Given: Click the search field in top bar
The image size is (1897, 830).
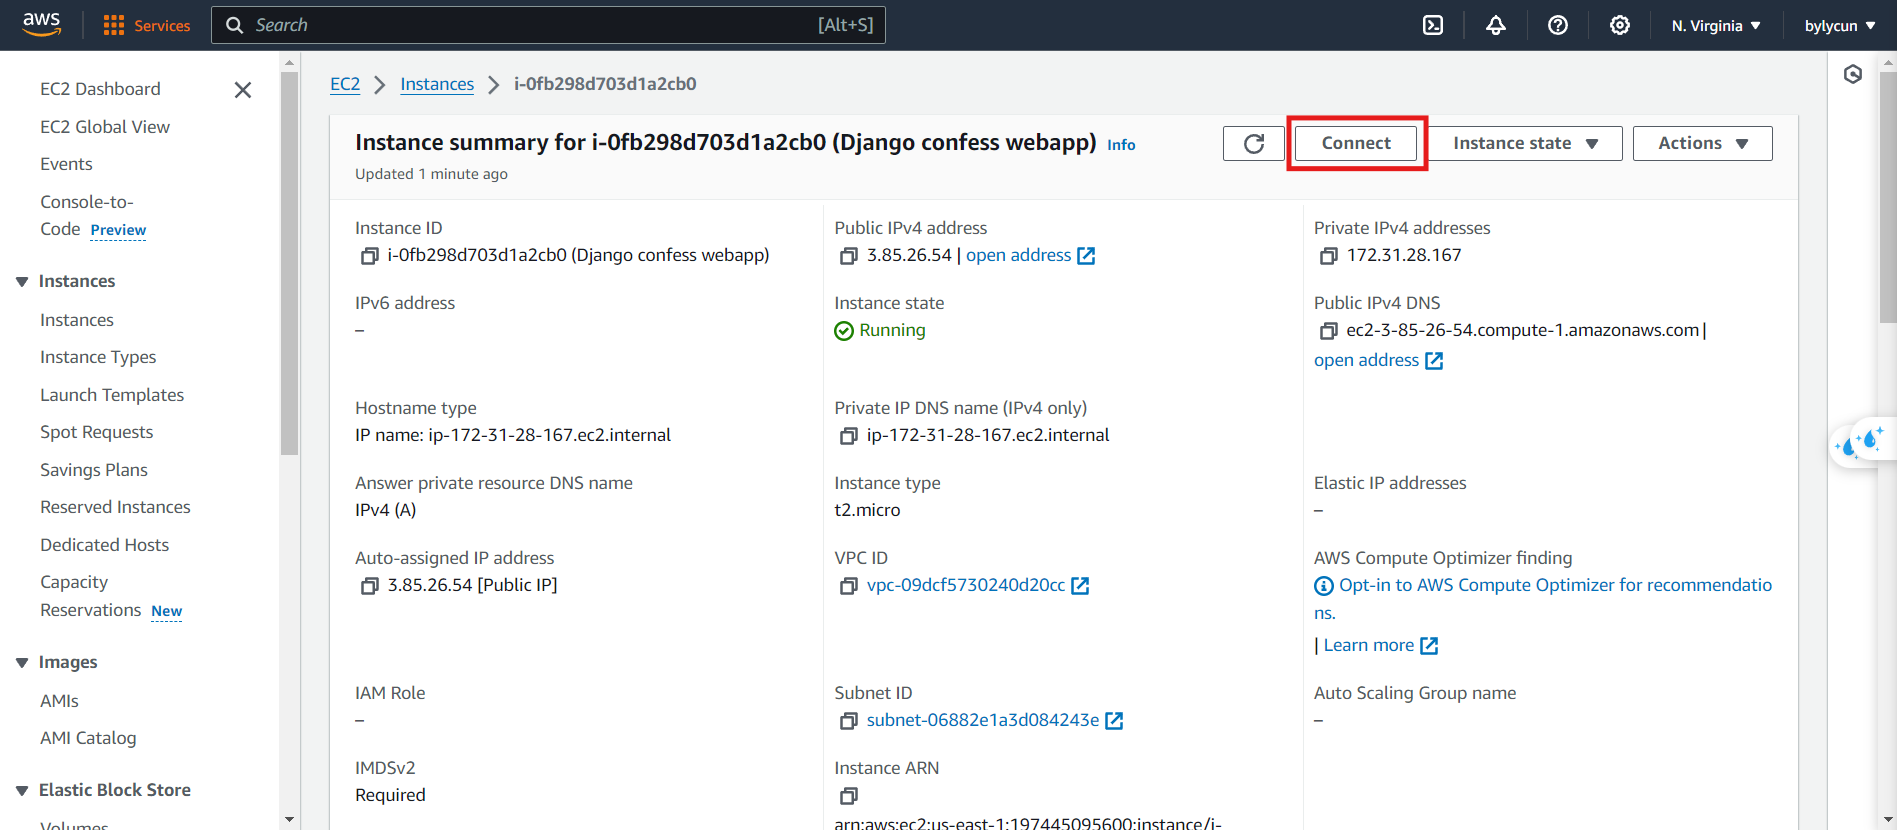Looking at the screenshot, I should [x=548, y=25].
